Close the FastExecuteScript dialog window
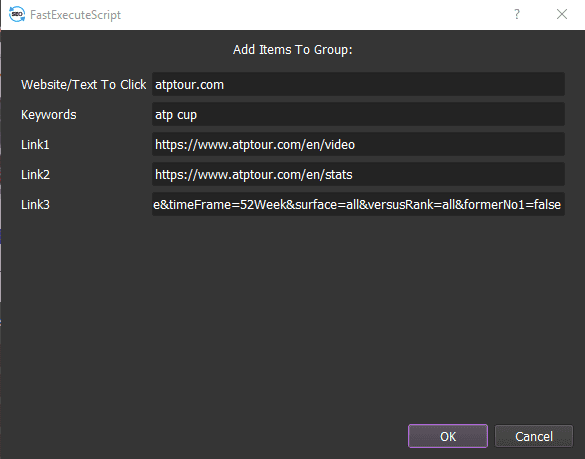Image resolution: width=585 pixels, height=459 pixels. tap(562, 15)
